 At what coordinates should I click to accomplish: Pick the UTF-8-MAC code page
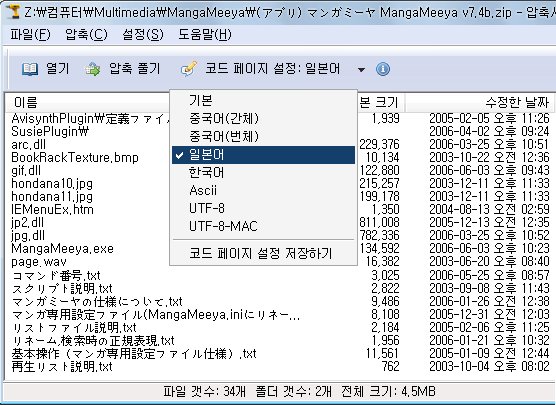(263, 226)
